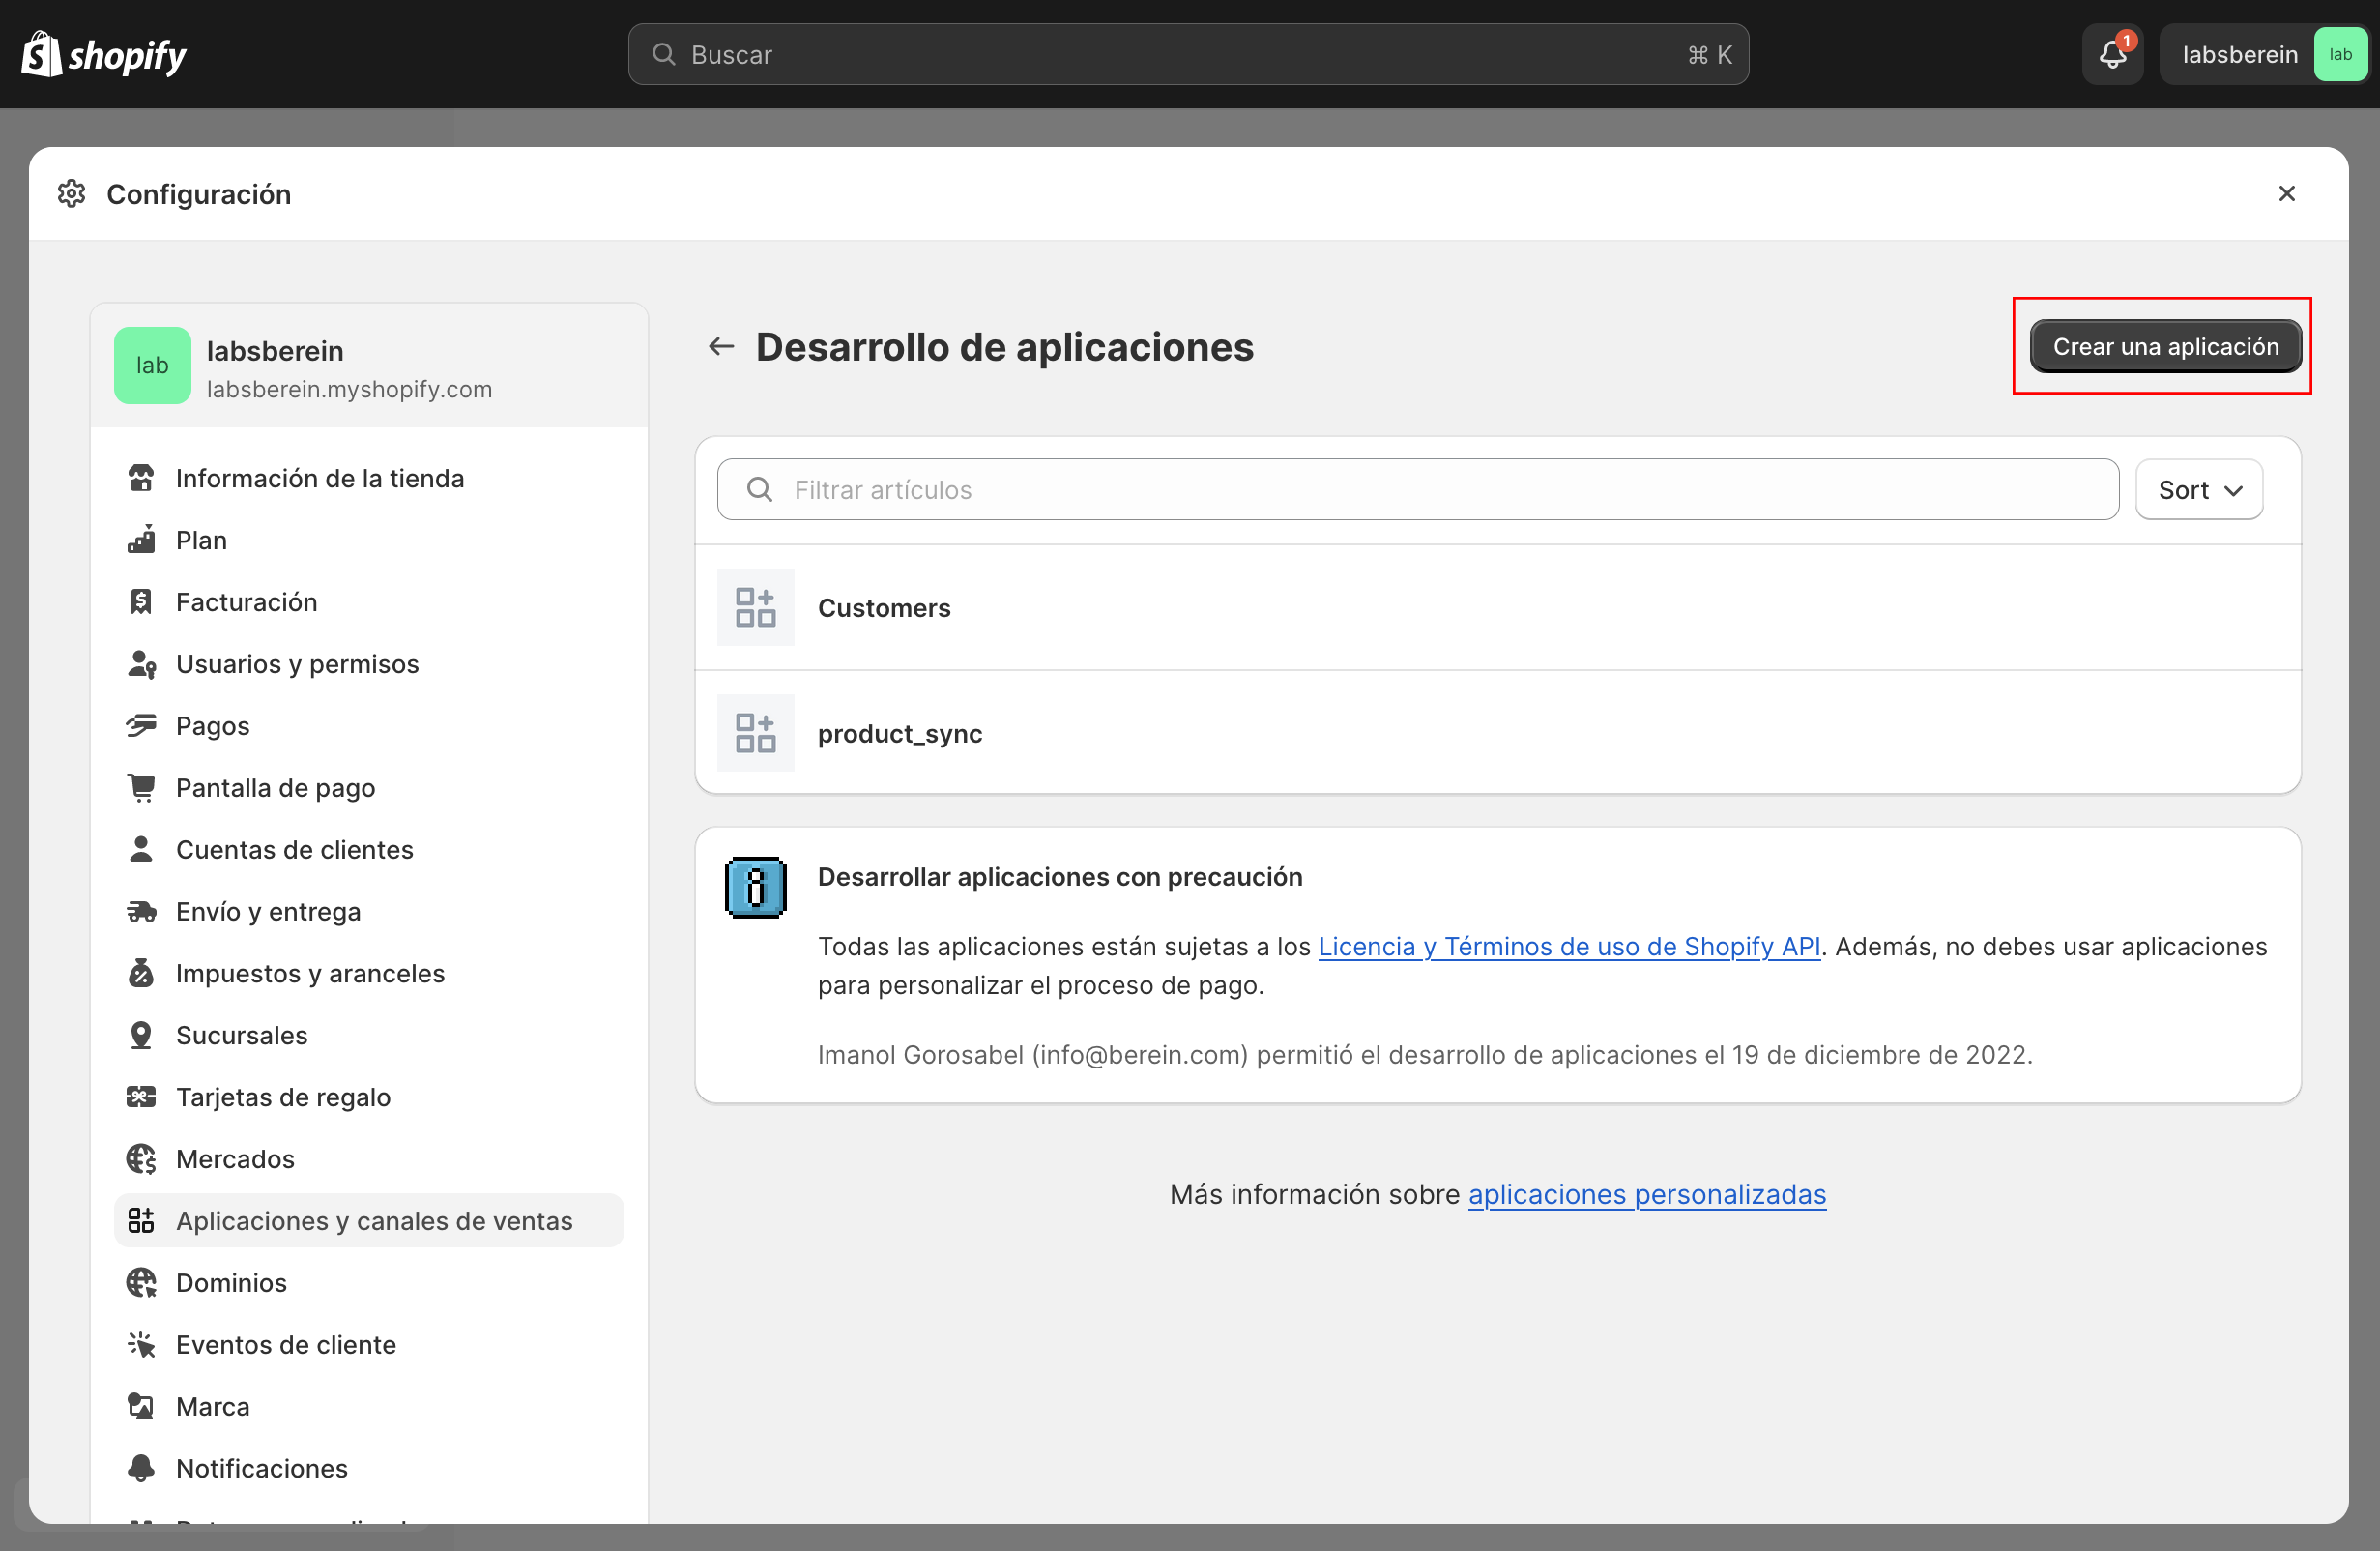The image size is (2380, 1551).
Task: Select the Facturación billing icon
Action: pos(142,601)
